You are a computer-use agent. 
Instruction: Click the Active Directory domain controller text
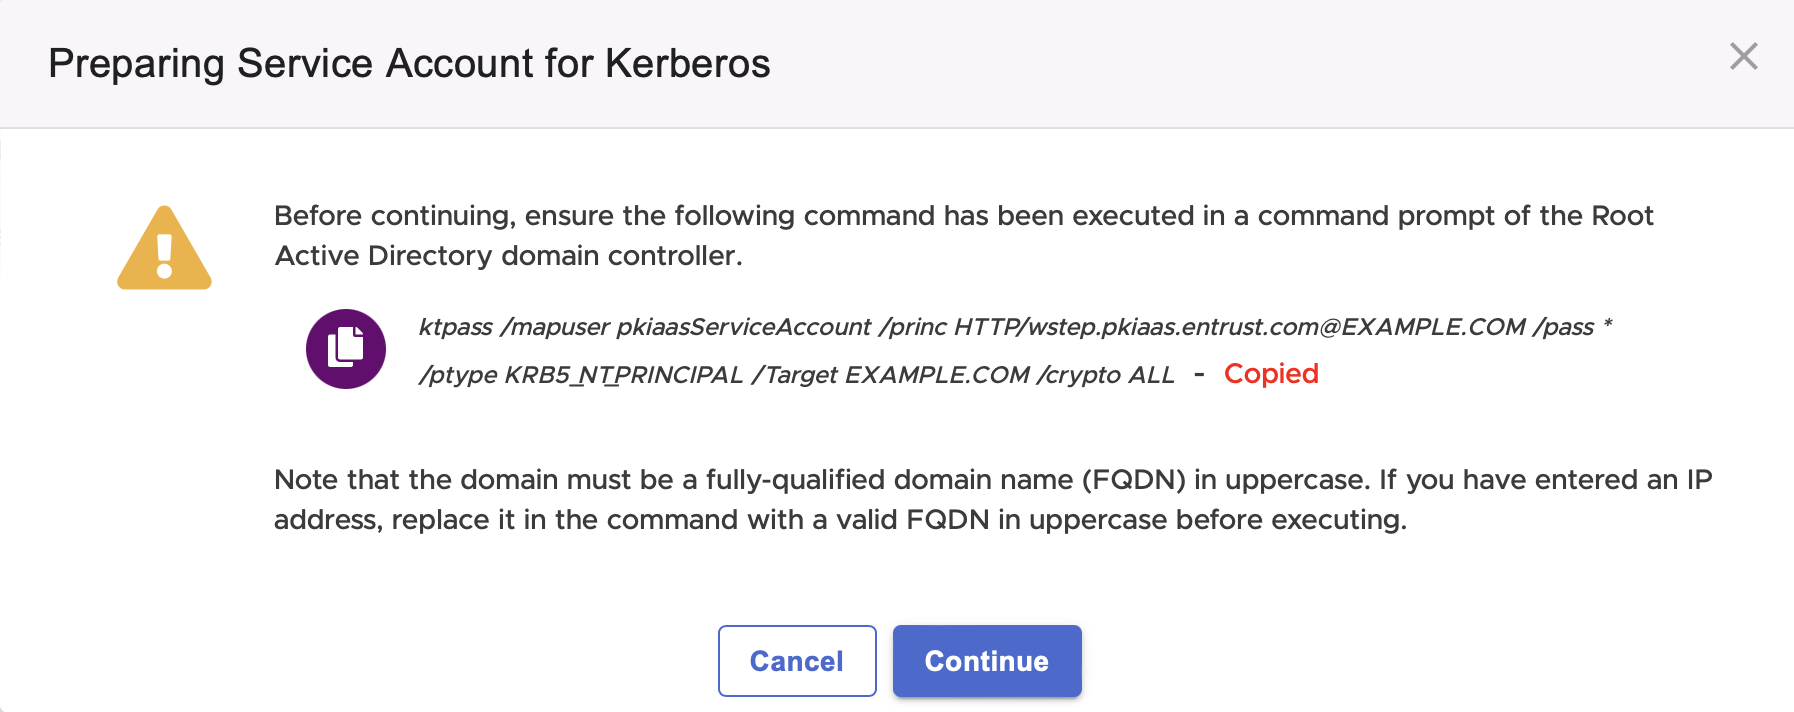pyautogui.click(x=508, y=256)
